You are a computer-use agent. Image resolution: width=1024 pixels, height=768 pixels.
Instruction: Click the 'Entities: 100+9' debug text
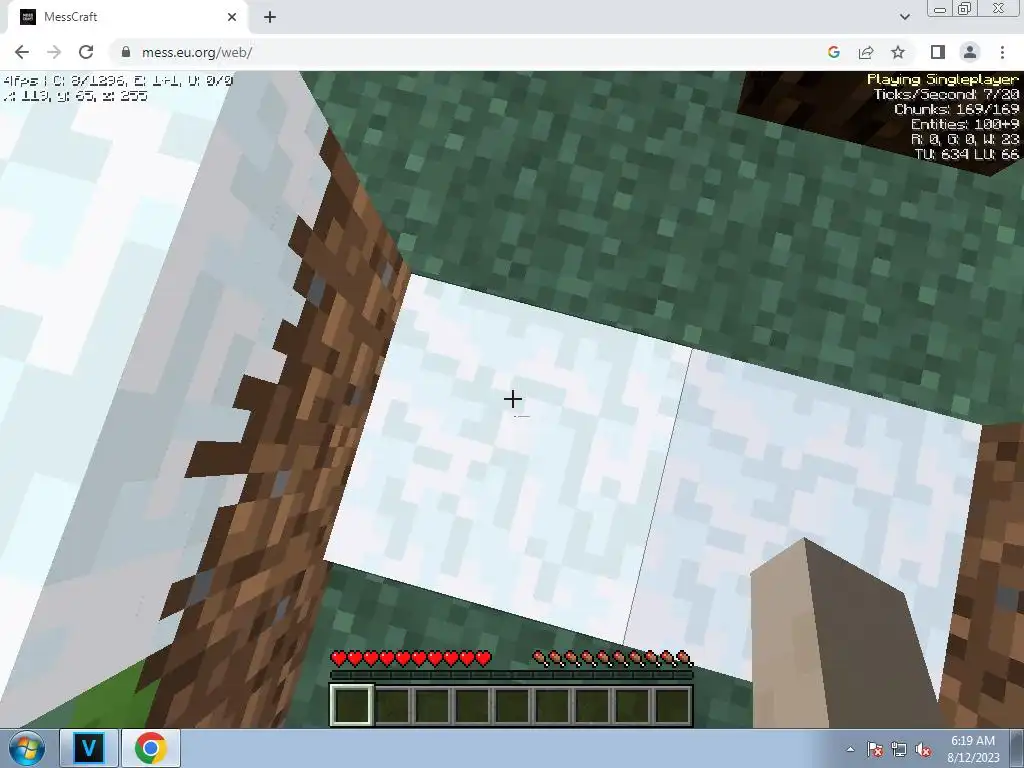[965, 124]
